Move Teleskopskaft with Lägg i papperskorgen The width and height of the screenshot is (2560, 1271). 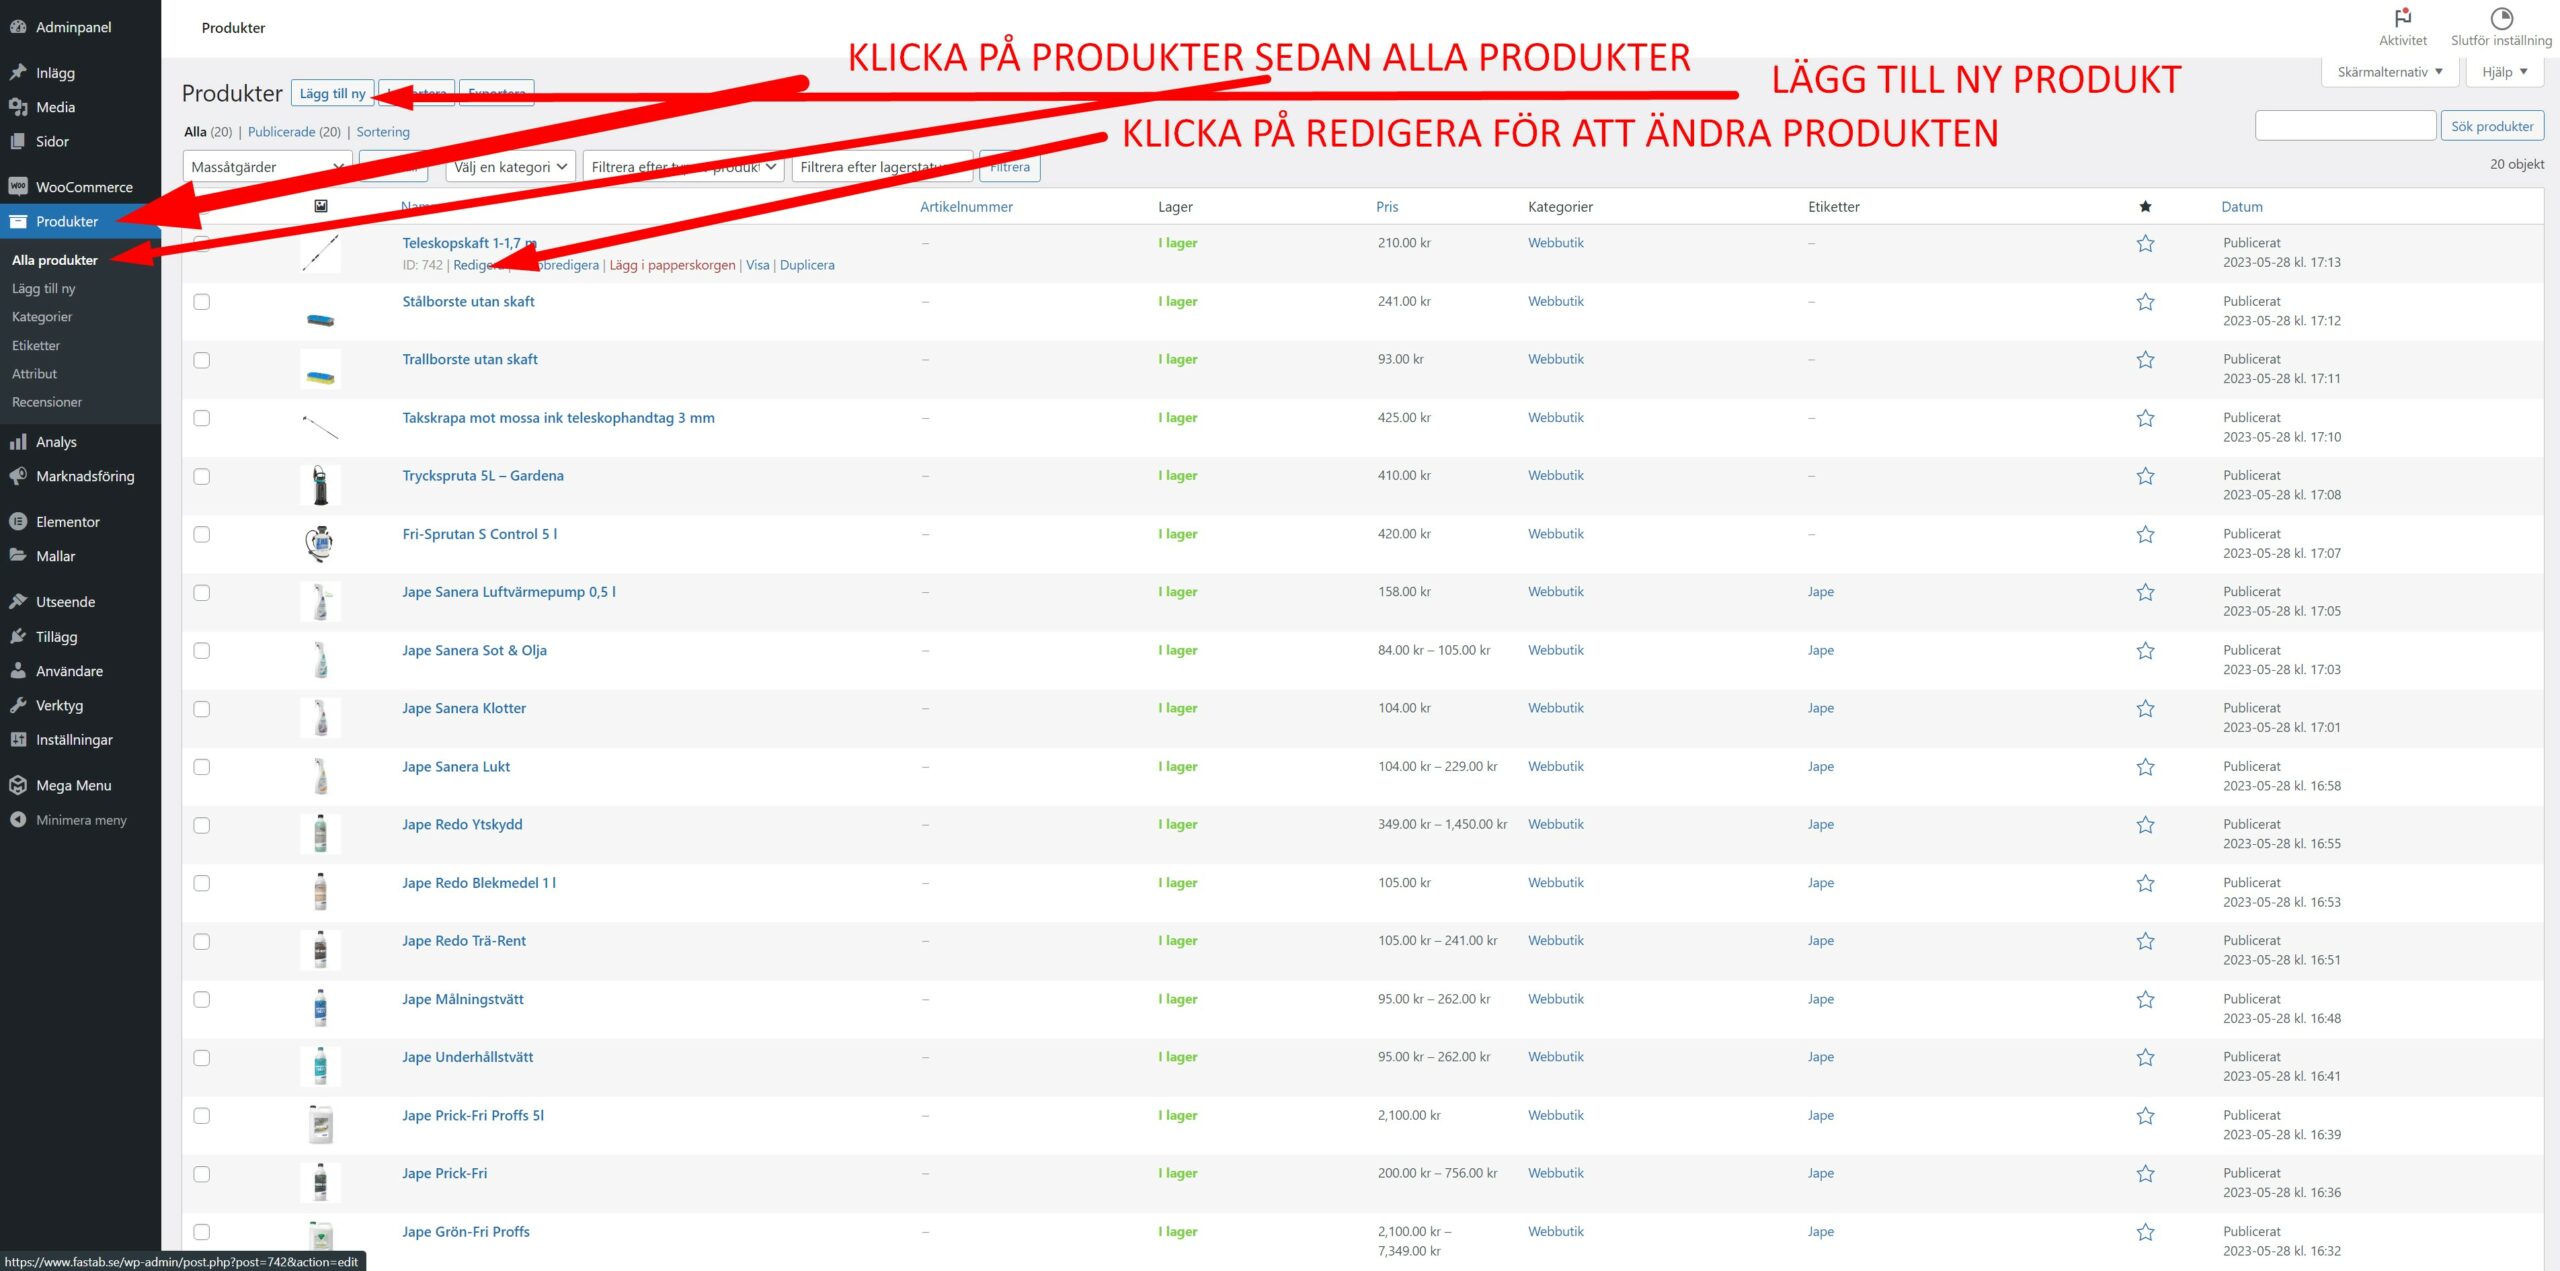coord(672,265)
